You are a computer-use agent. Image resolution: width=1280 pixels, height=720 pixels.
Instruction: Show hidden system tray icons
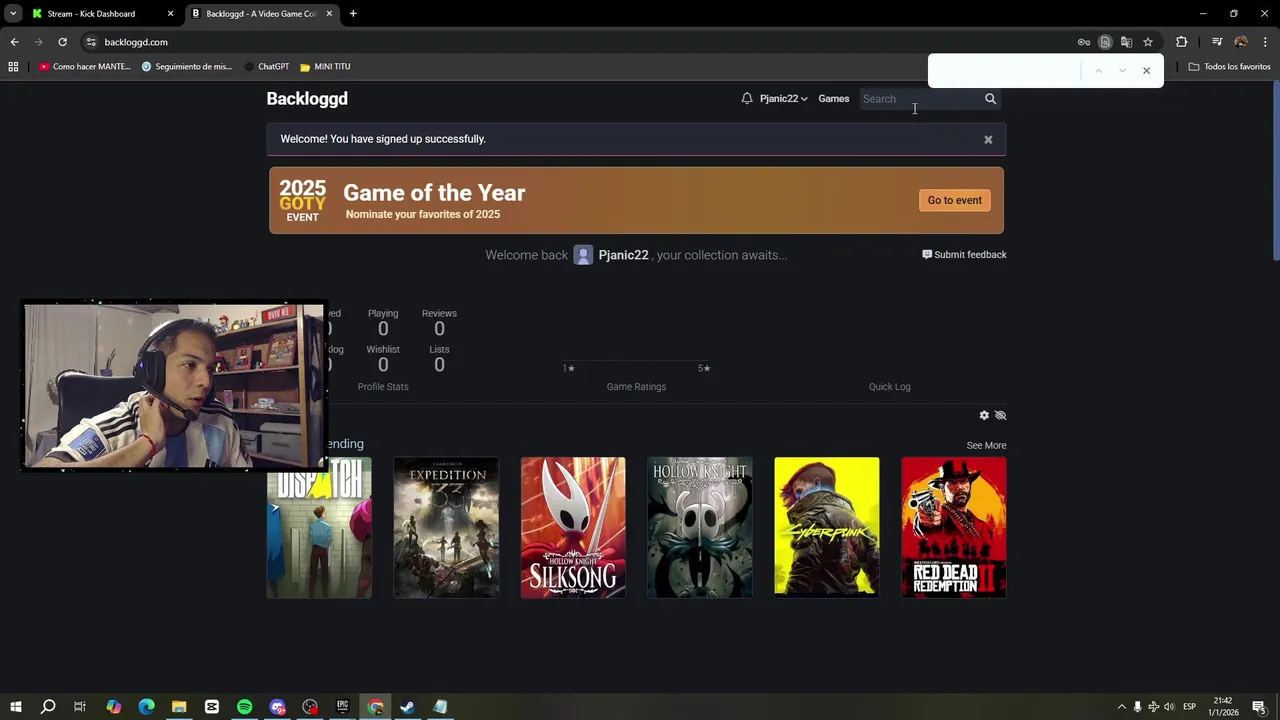[x=1121, y=707]
